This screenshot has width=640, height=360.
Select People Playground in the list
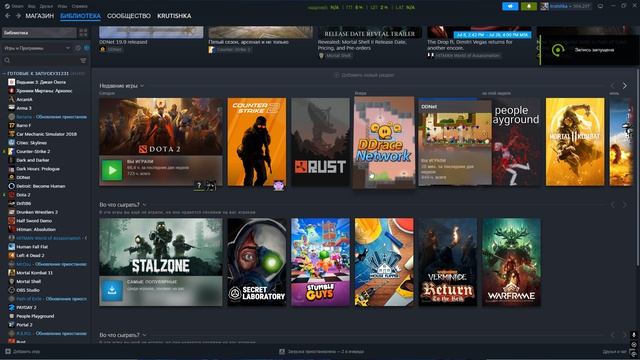(x=35, y=316)
